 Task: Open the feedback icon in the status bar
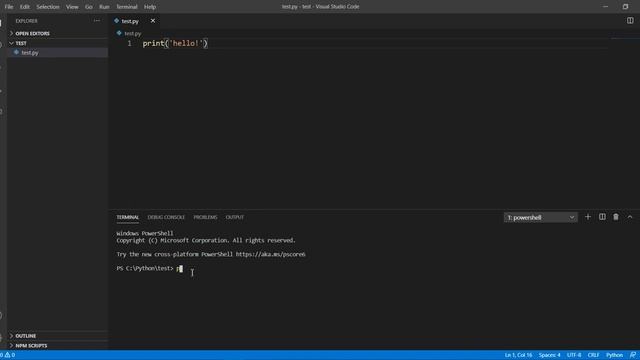633,355
